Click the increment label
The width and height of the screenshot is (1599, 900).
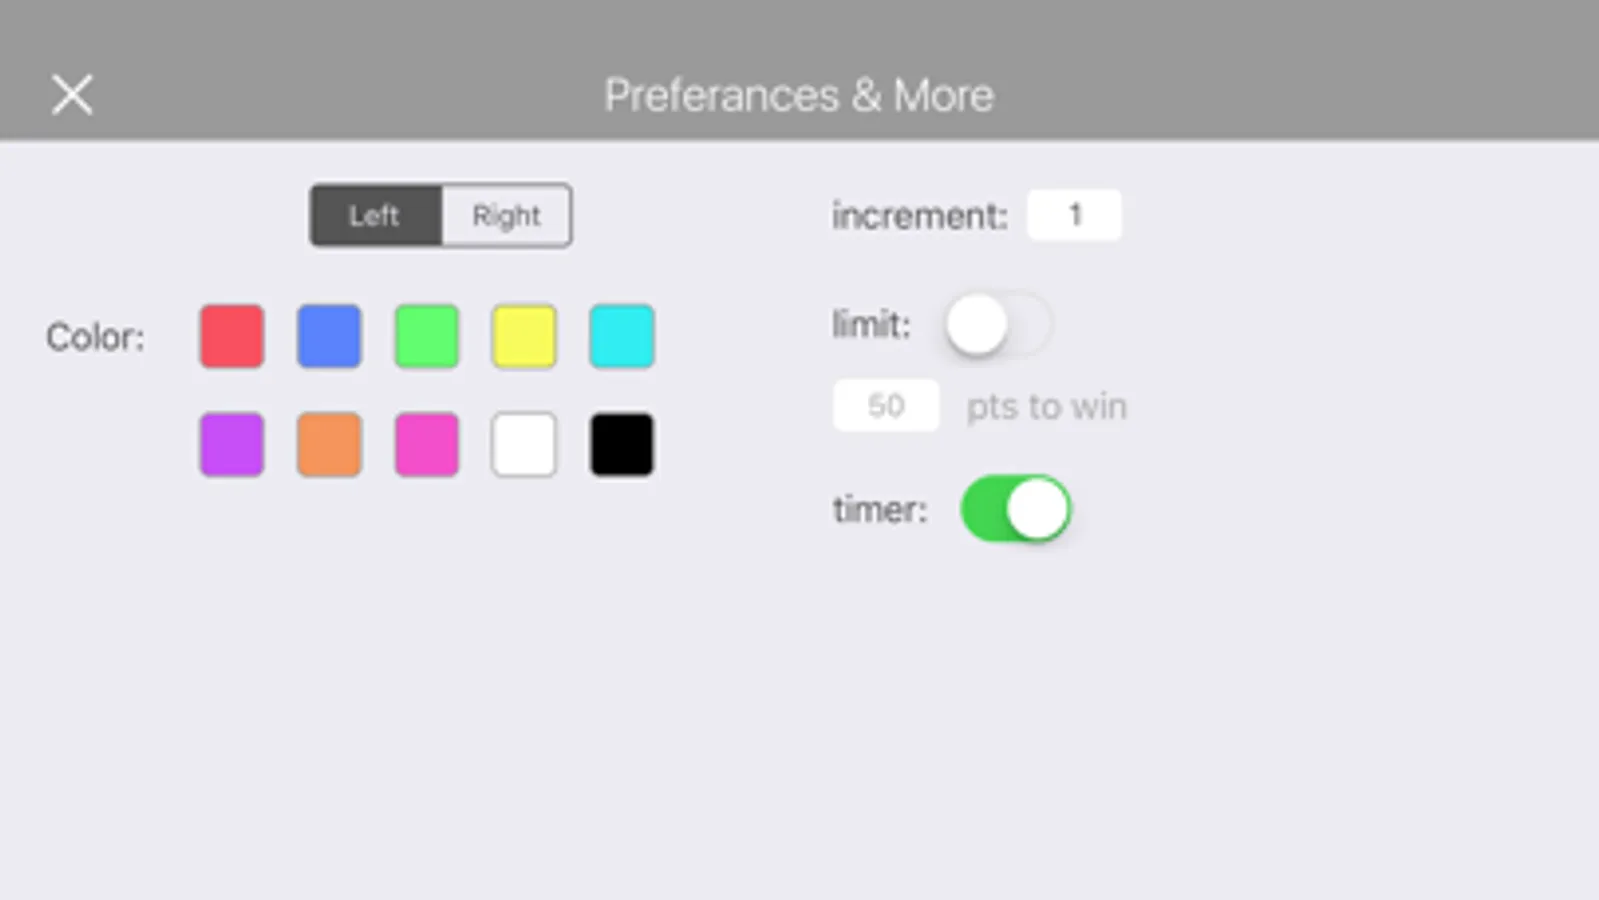[920, 216]
